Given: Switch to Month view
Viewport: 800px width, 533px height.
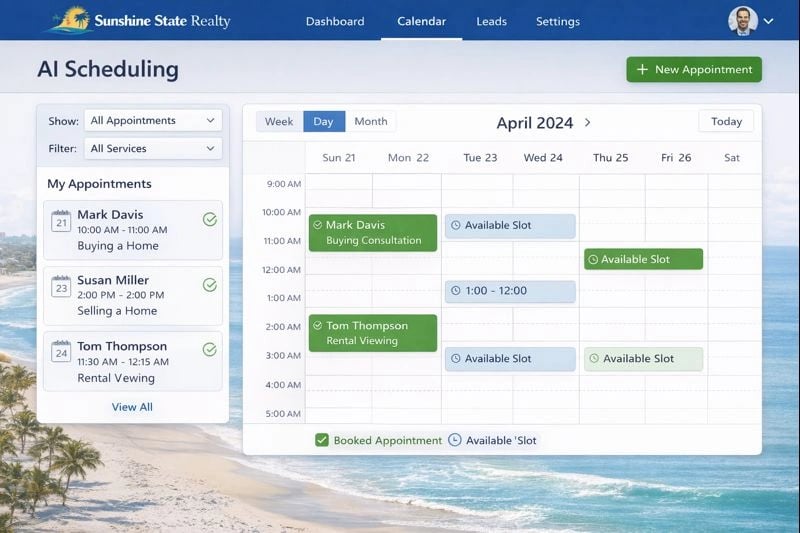Looking at the screenshot, I should click(370, 121).
